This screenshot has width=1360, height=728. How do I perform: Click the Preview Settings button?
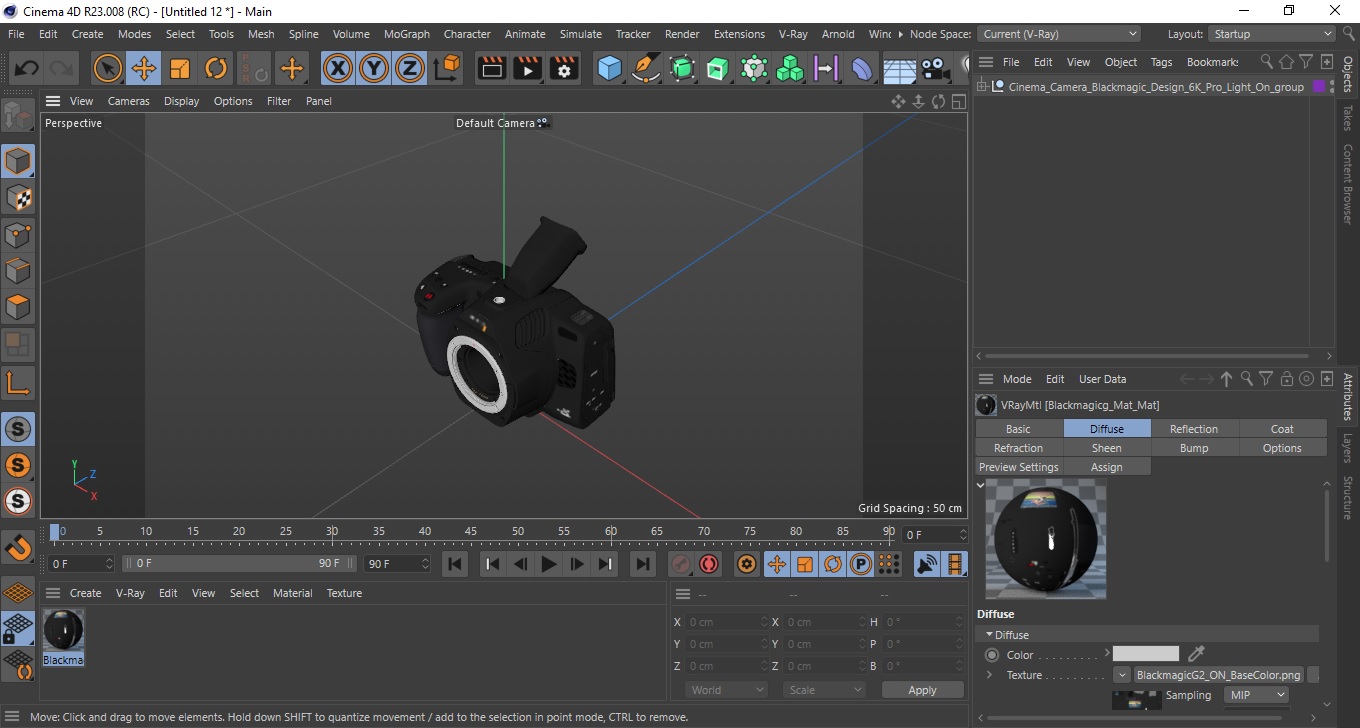coord(1018,467)
